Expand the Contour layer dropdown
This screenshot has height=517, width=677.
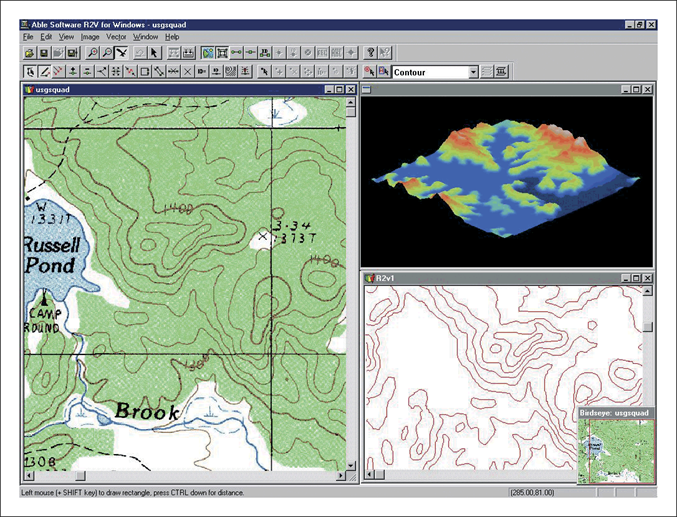click(x=473, y=72)
